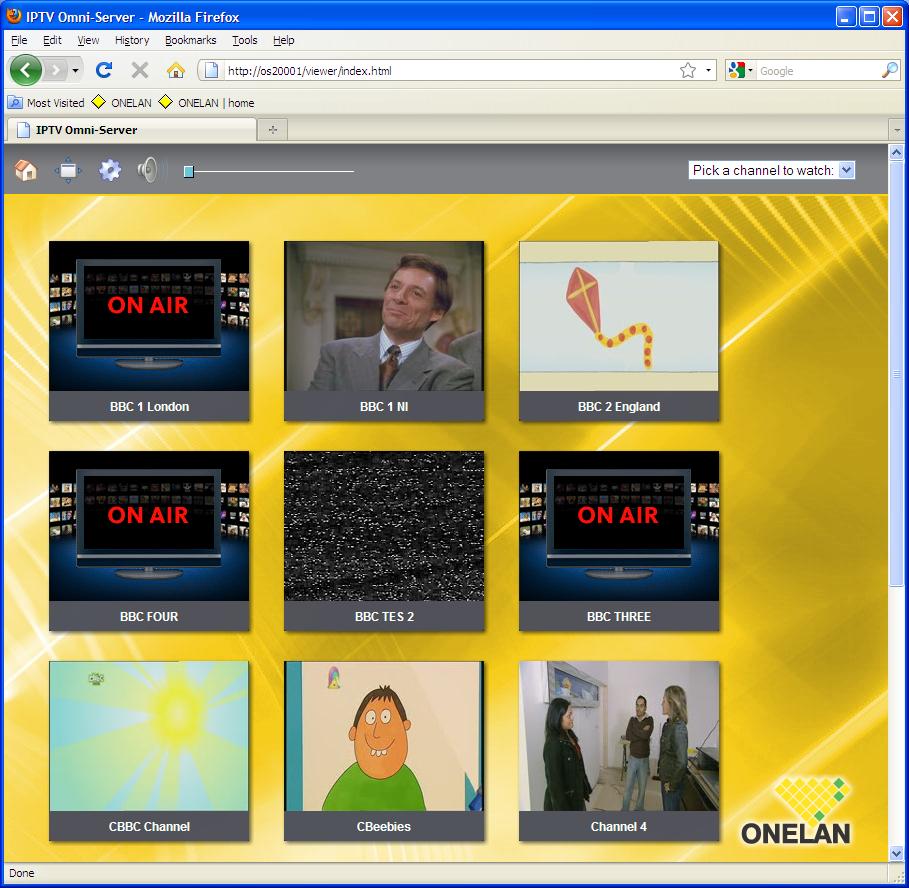Mute audio with the speaker icon

(148, 170)
